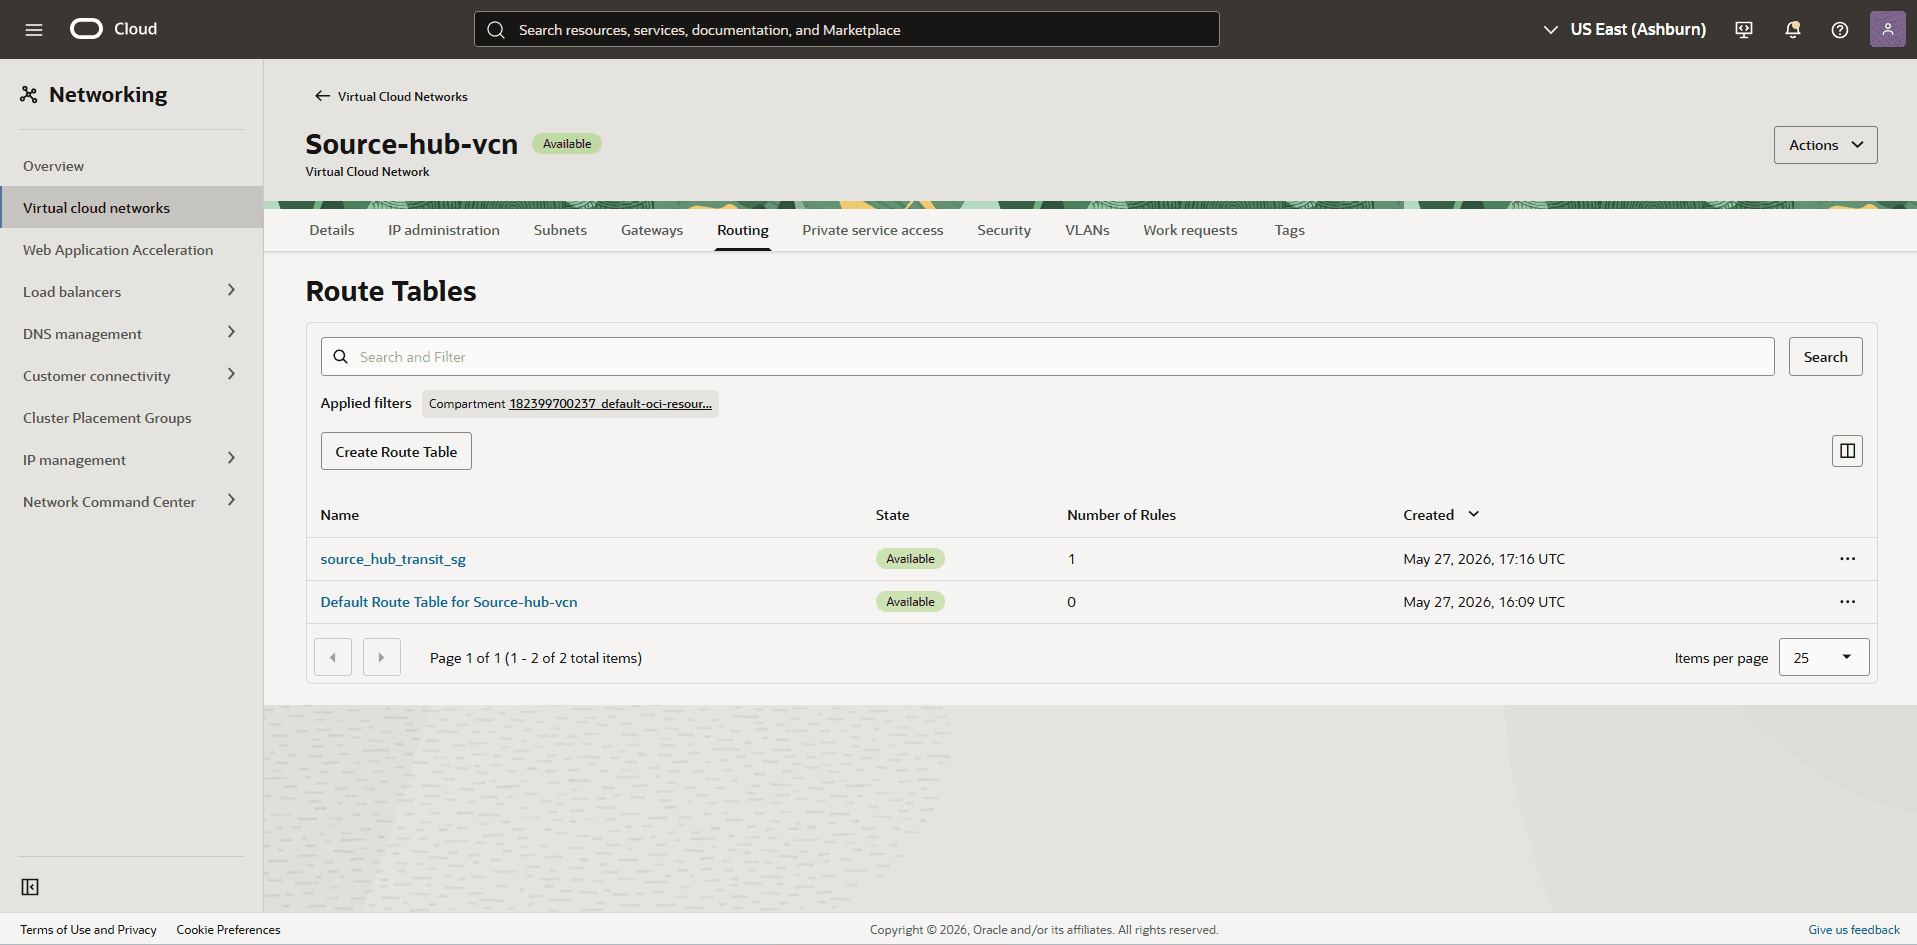The height and width of the screenshot is (945, 1917).
Task: Switch to the IP administration tab
Action: tap(444, 230)
